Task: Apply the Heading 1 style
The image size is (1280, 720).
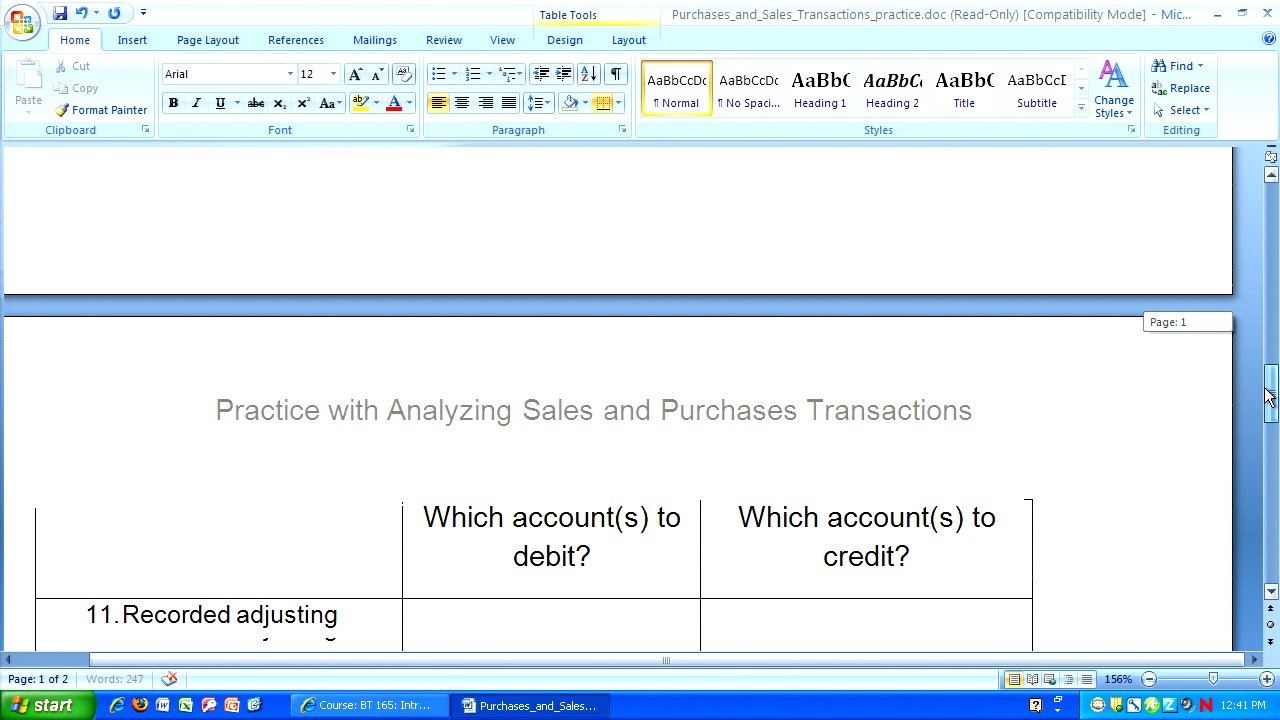Action: click(x=820, y=88)
